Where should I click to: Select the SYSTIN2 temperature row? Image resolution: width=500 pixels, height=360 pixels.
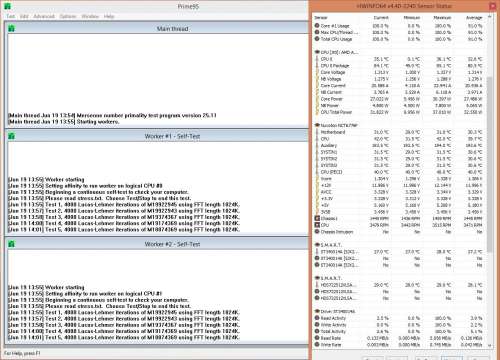pos(400,159)
